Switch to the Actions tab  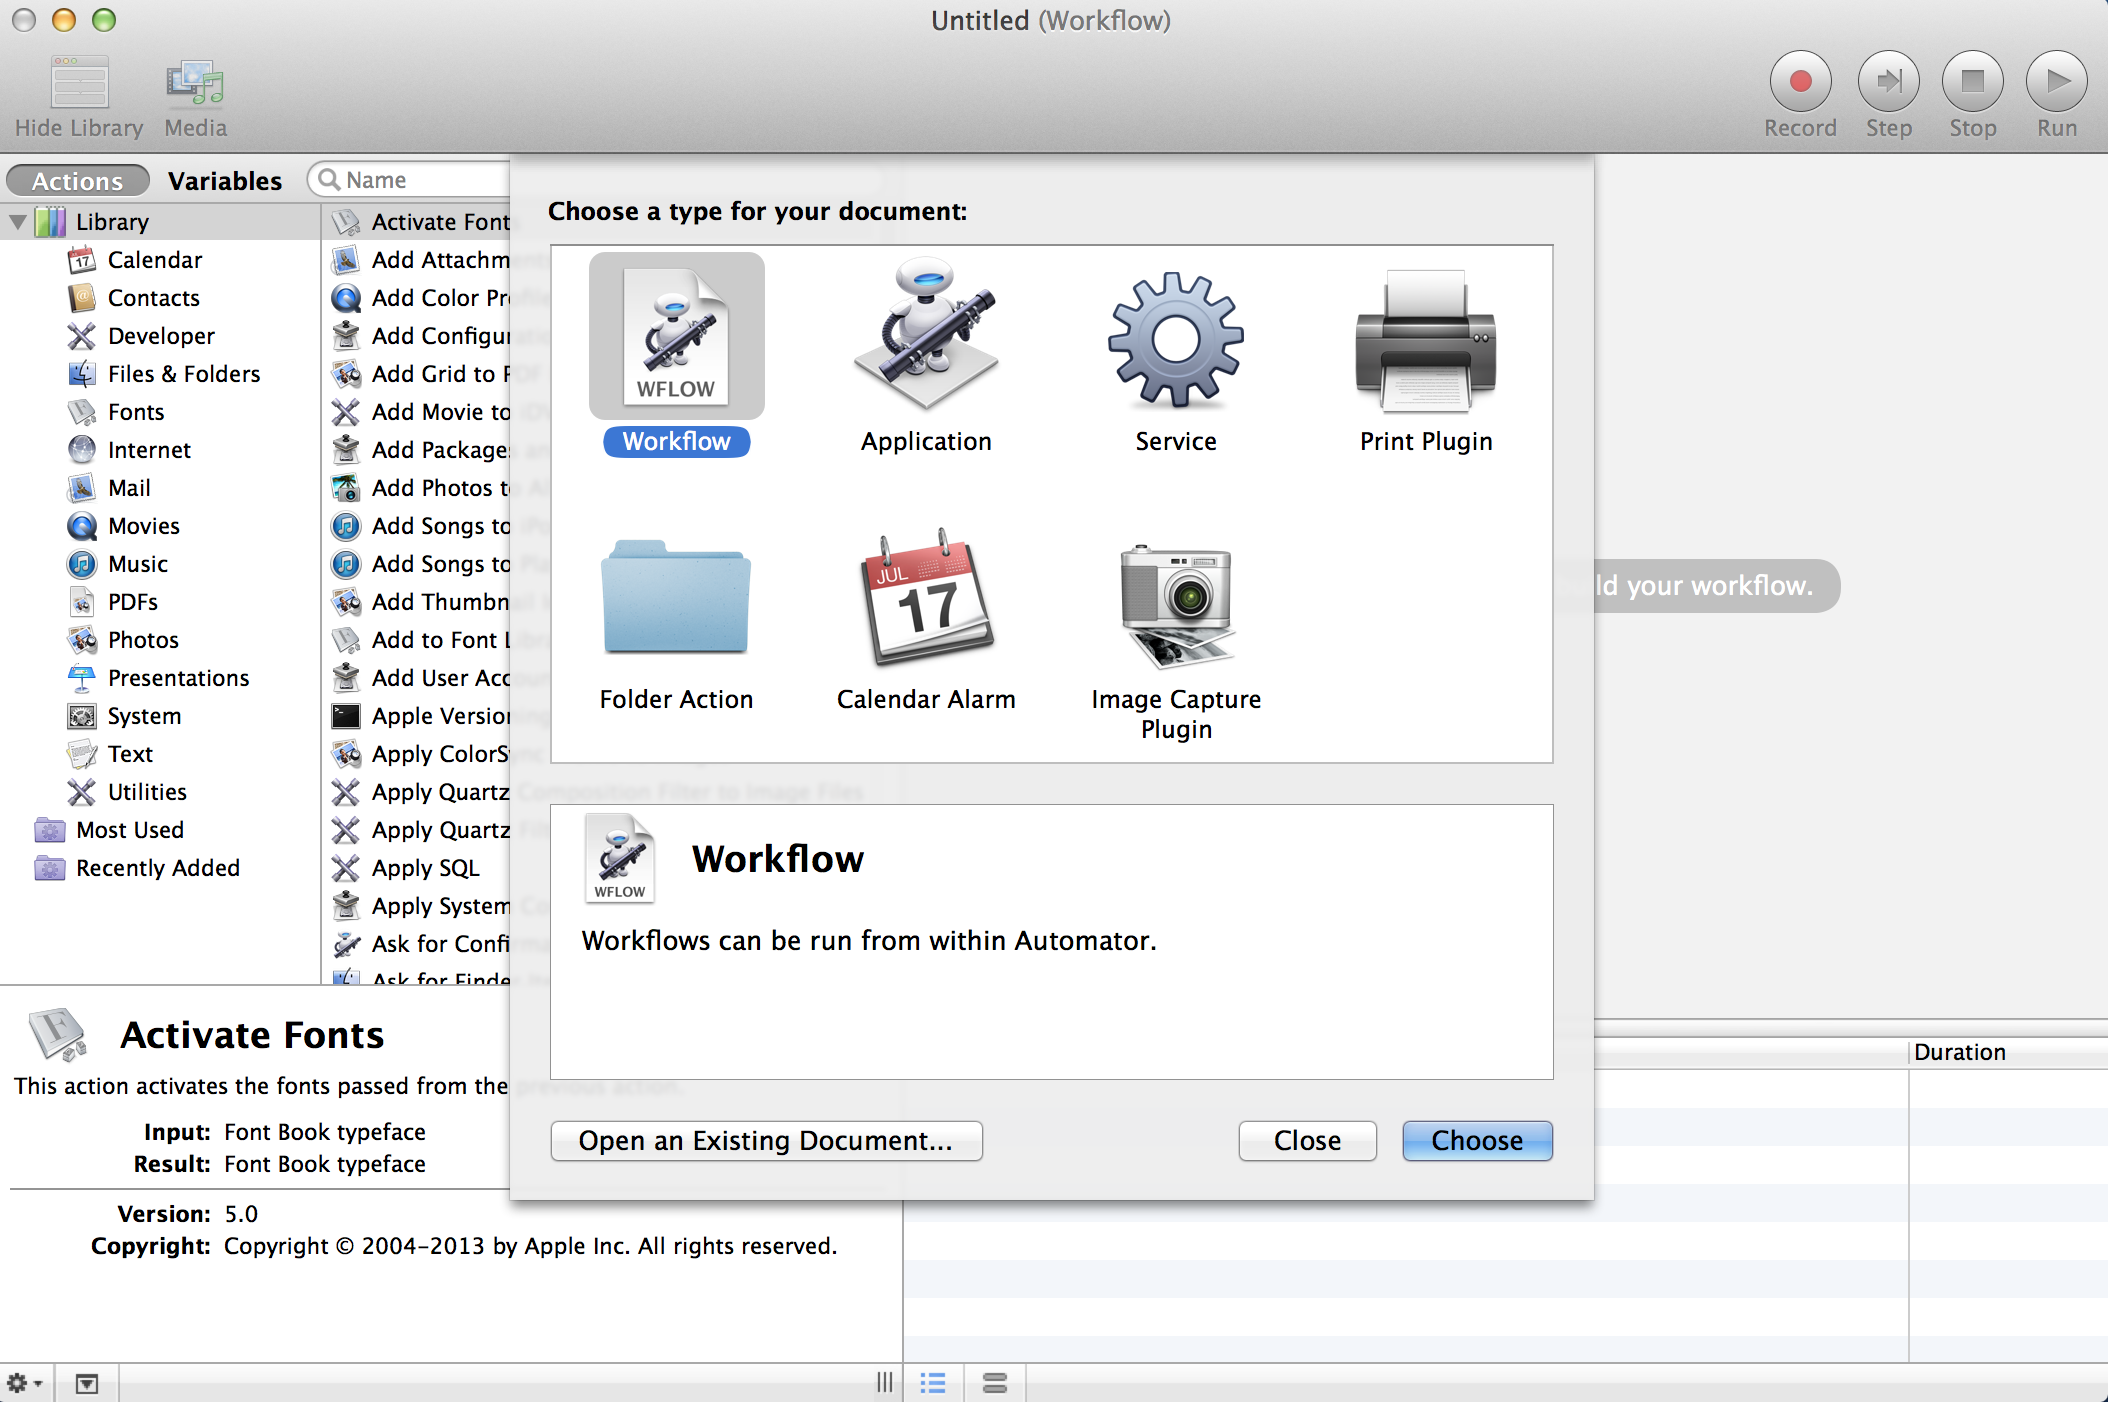[78, 181]
